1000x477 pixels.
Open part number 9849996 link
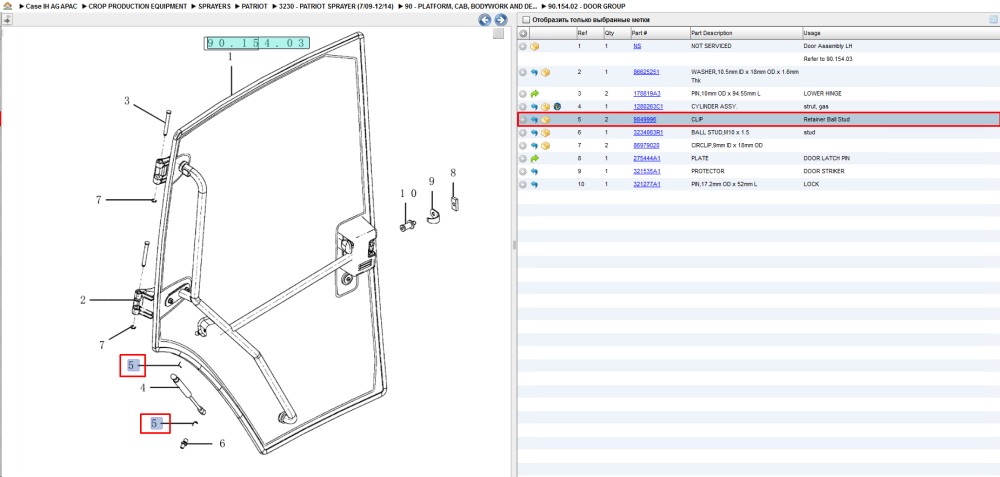[x=645, y=119]
